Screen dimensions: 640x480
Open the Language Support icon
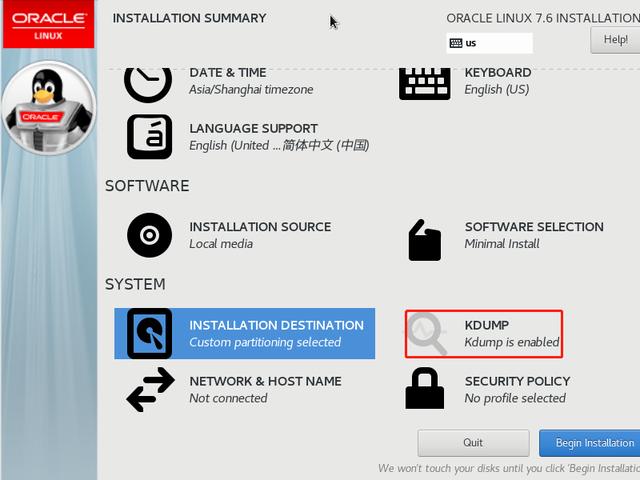pos(149,137)
